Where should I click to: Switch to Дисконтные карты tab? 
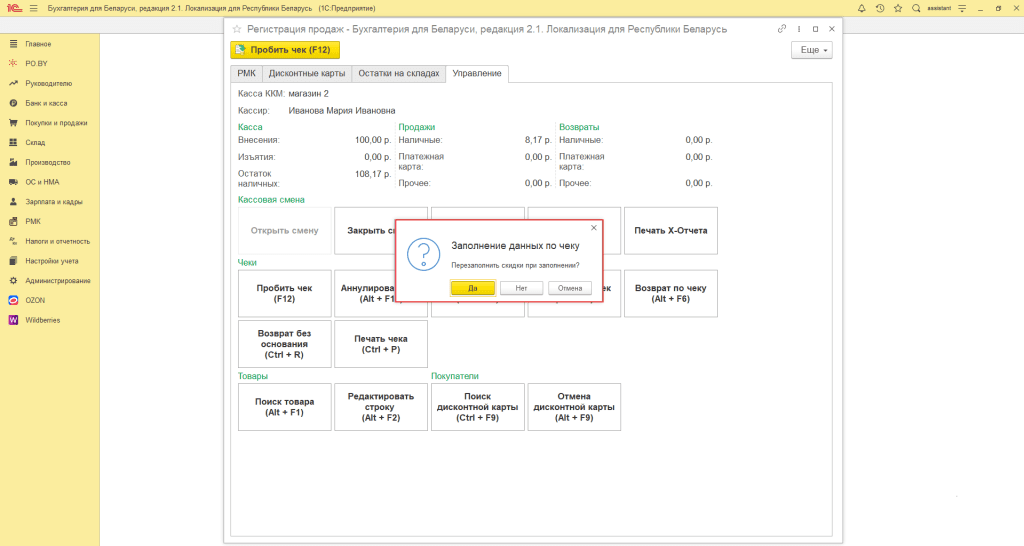[x=307, y=74]
